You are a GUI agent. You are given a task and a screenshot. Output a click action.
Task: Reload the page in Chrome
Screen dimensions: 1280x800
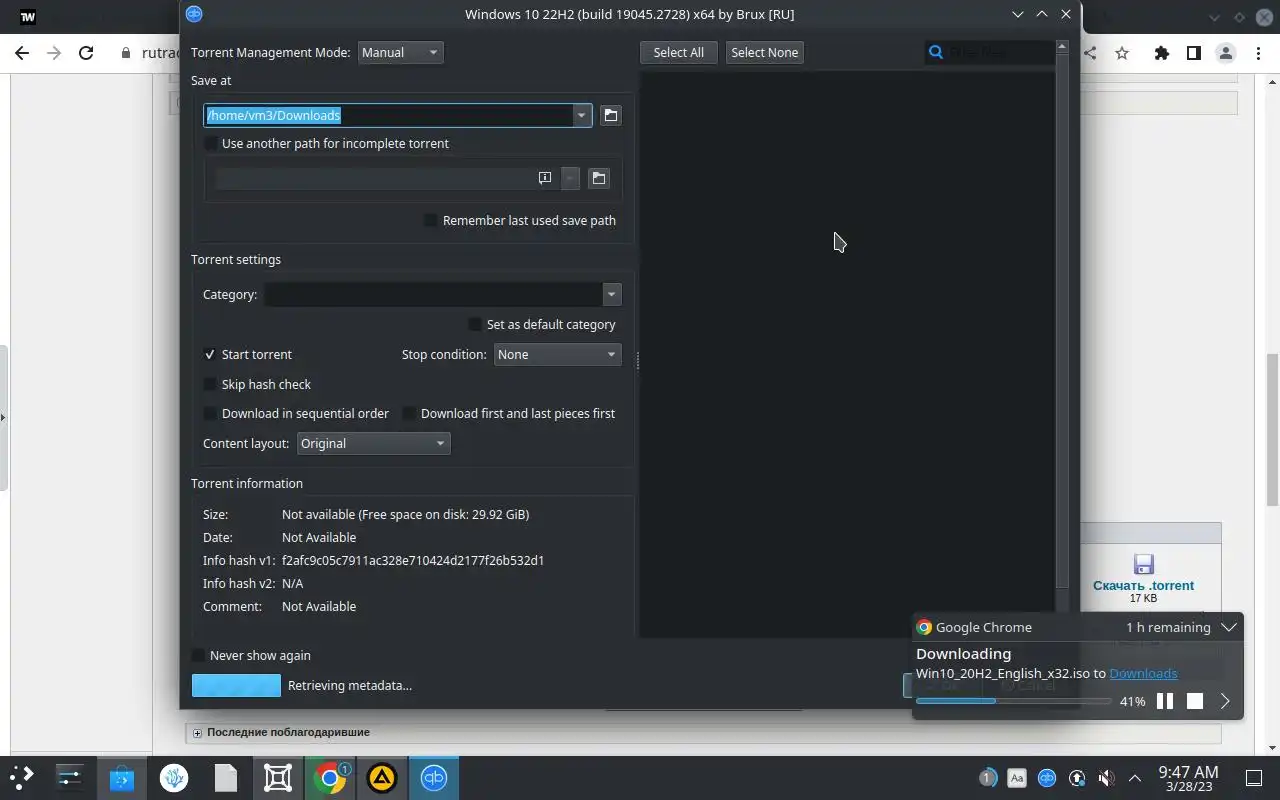(86, 53)
